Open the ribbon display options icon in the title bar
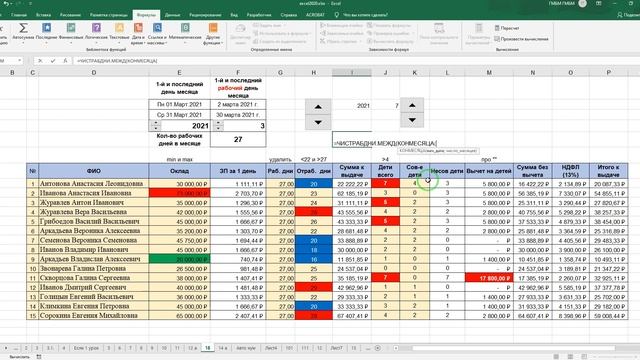The height and width of the screenshot is (360, 640). [x=599, y=4]
